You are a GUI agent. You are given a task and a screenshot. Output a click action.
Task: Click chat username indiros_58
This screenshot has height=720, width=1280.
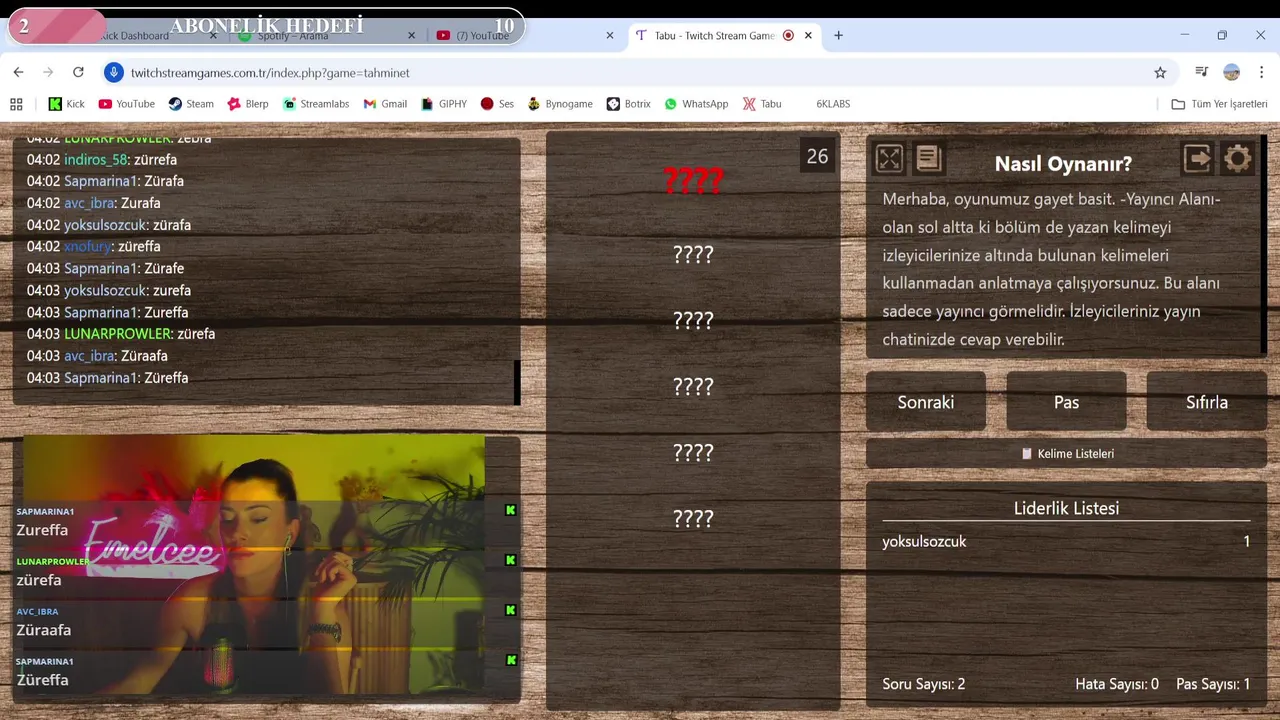[x=96, y=160]
